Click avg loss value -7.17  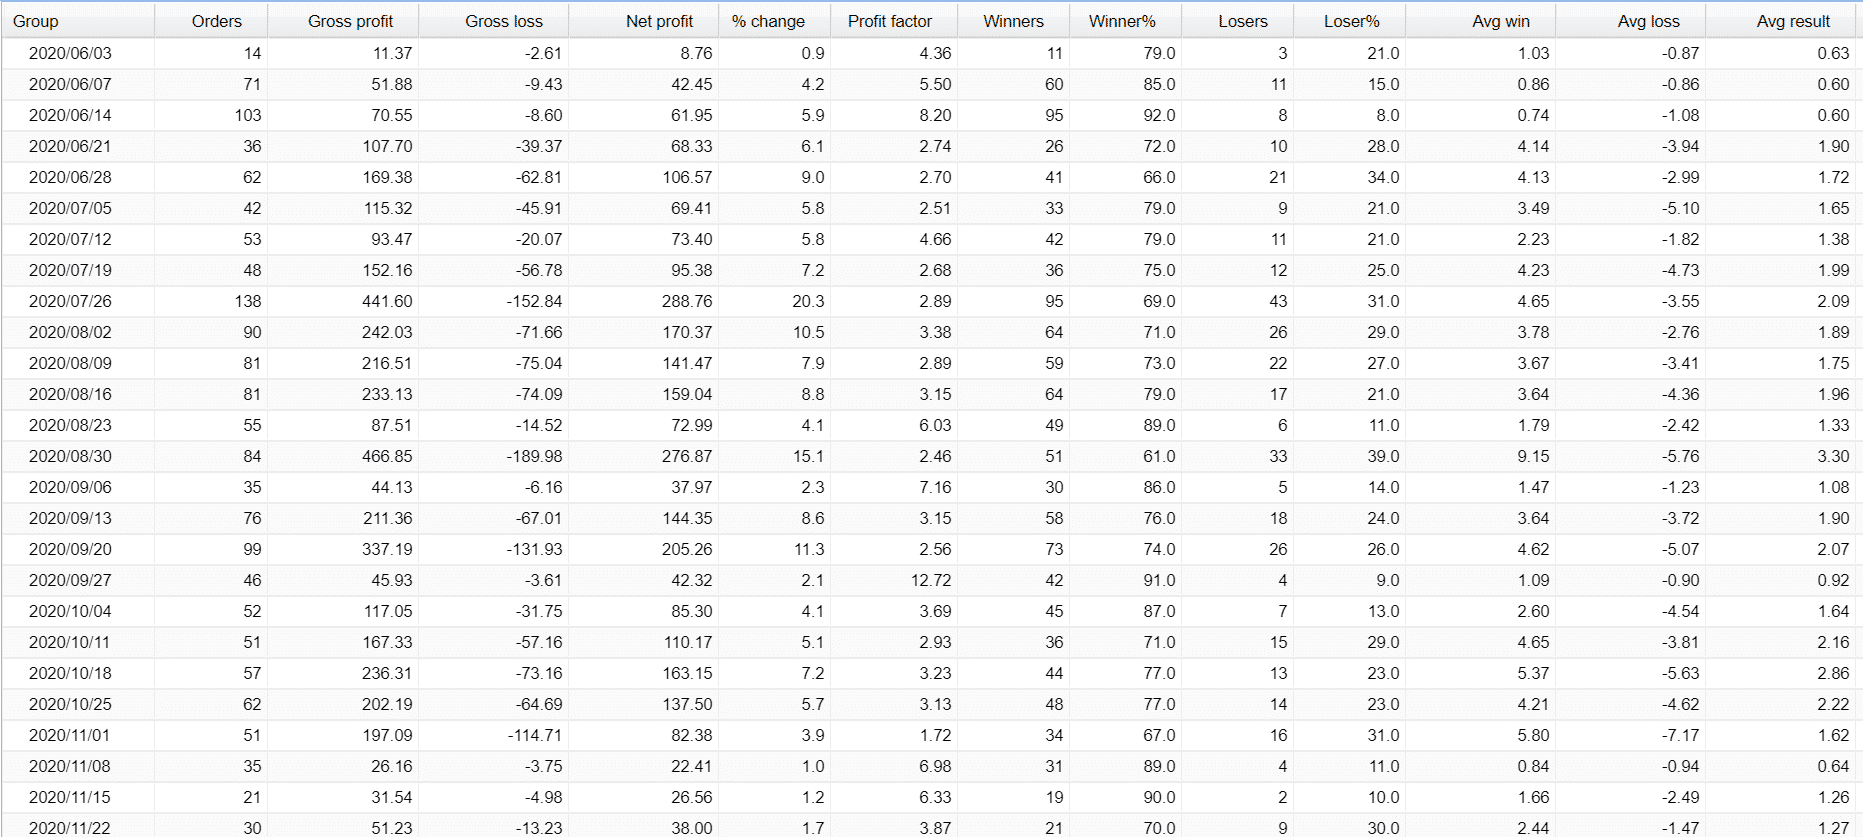1680,735
